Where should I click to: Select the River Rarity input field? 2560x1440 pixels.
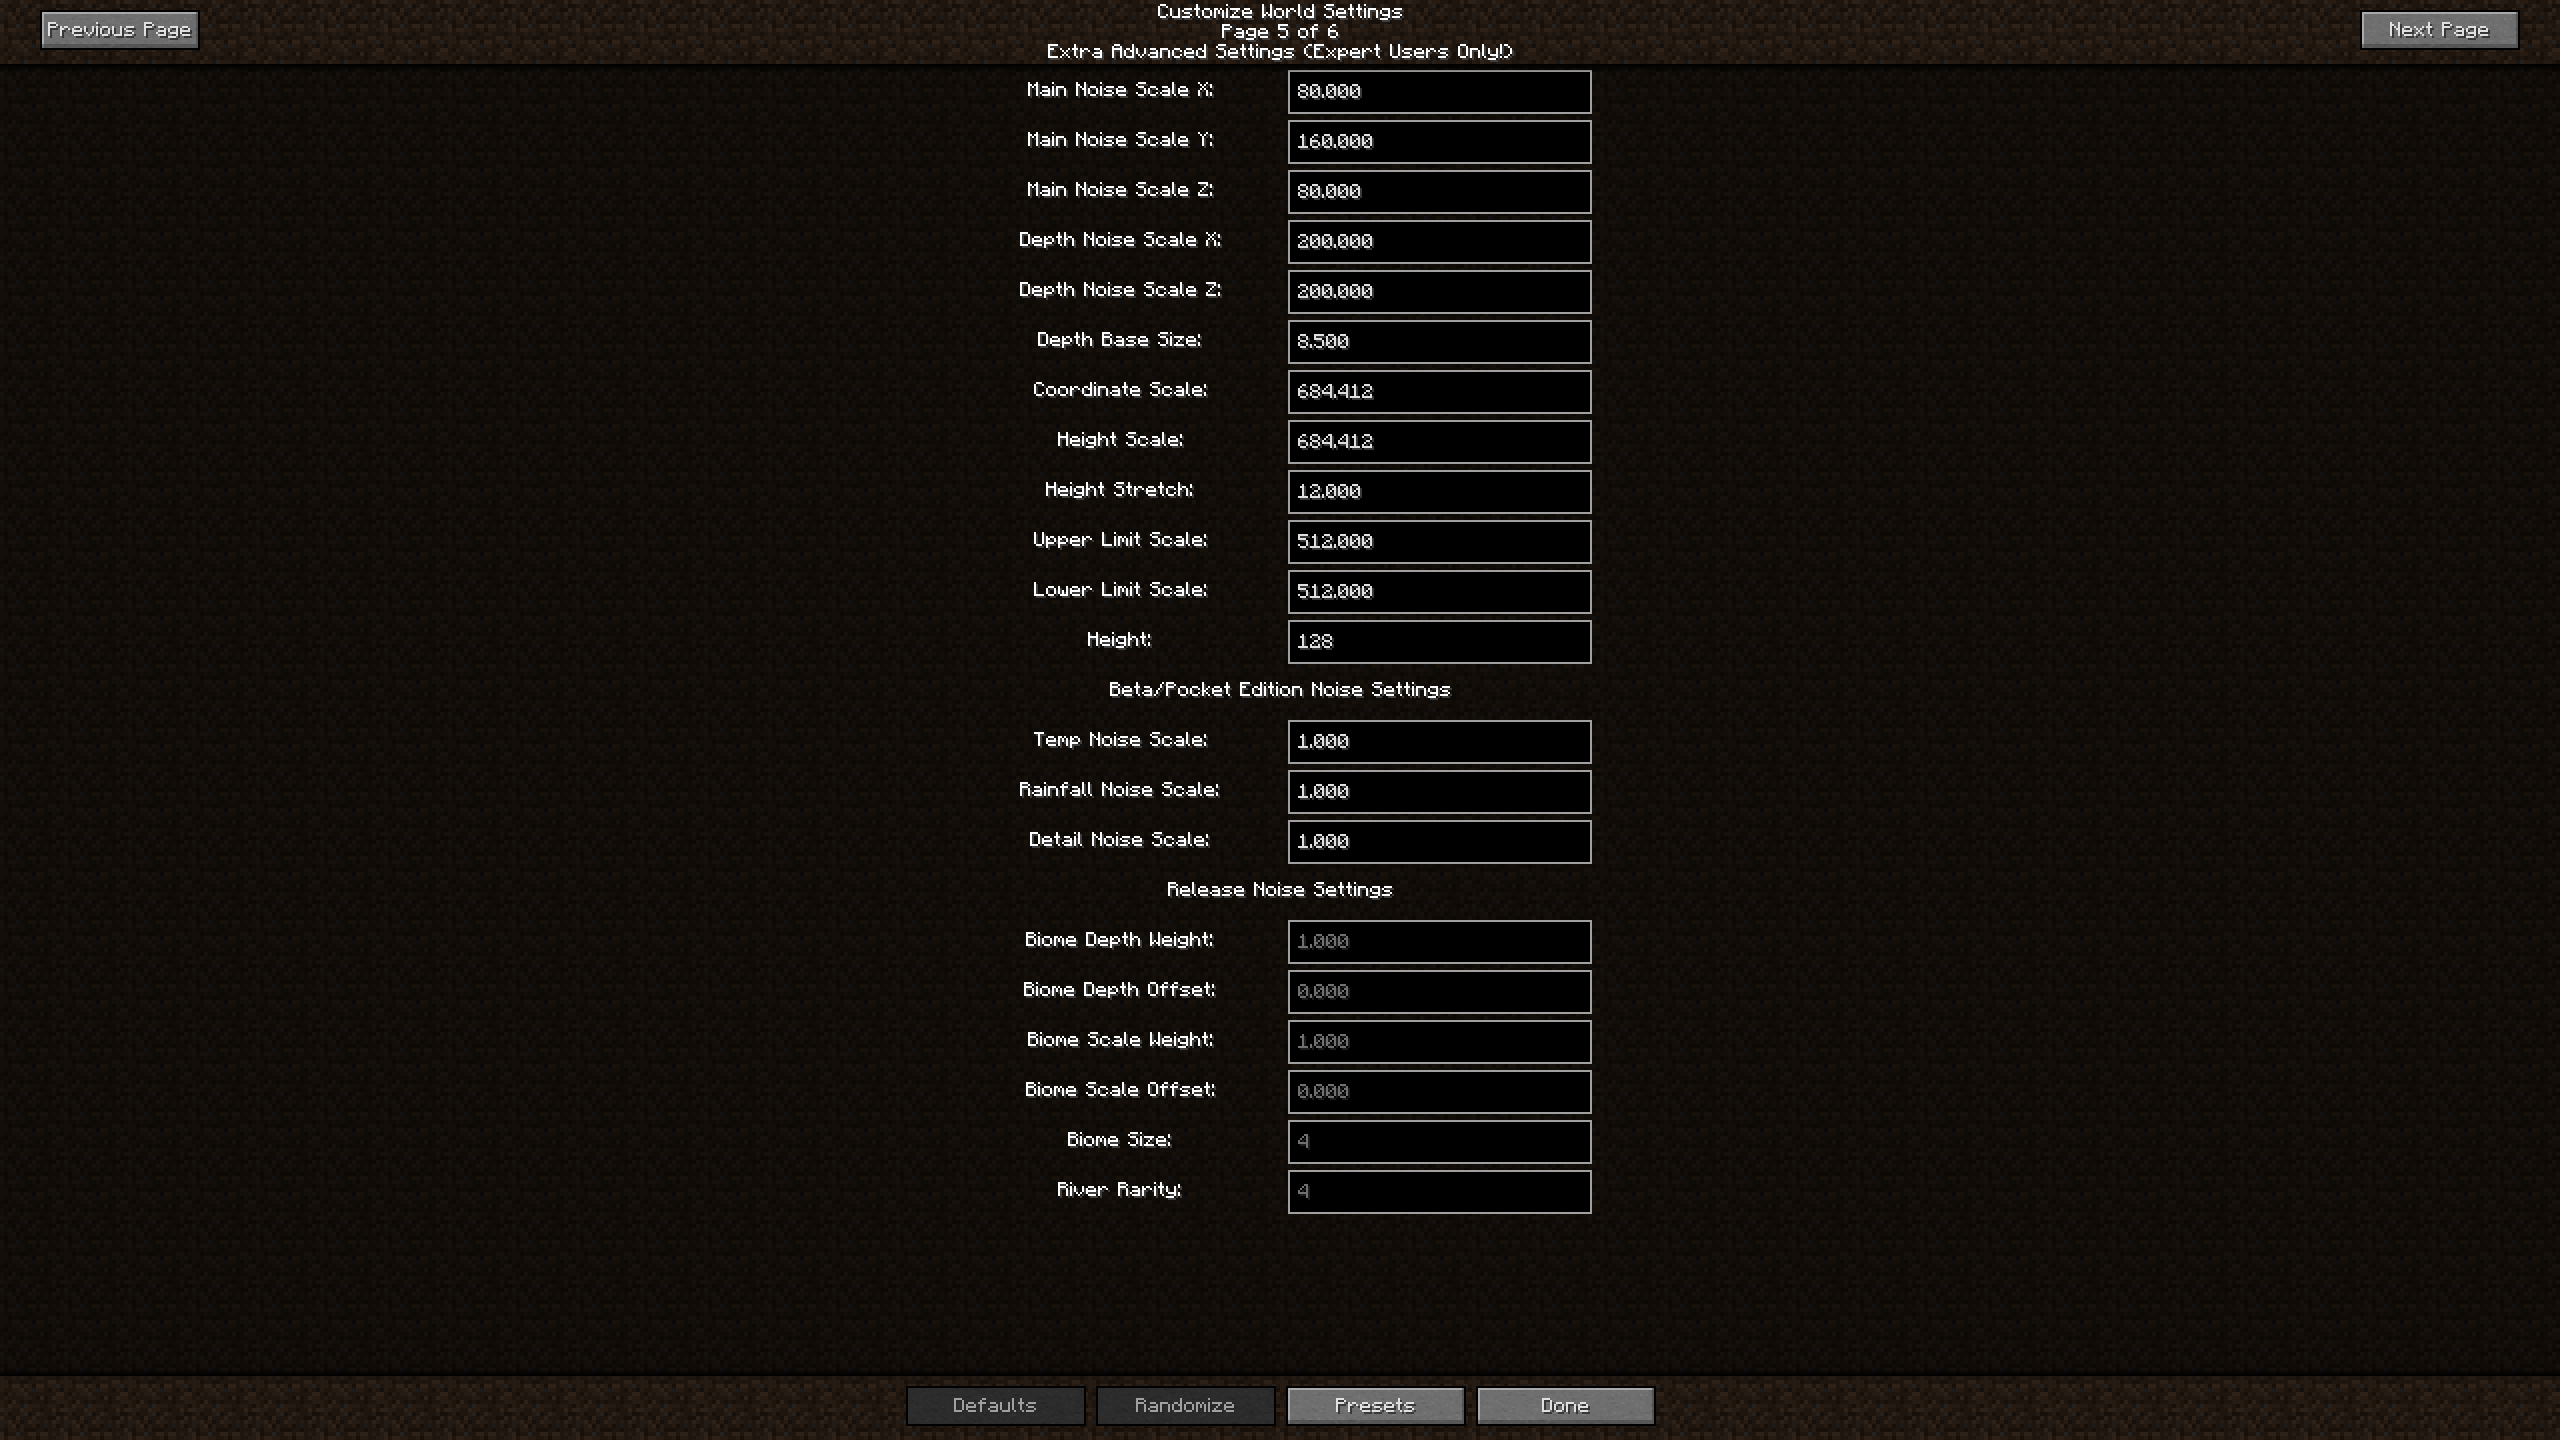(1436, 1189)
